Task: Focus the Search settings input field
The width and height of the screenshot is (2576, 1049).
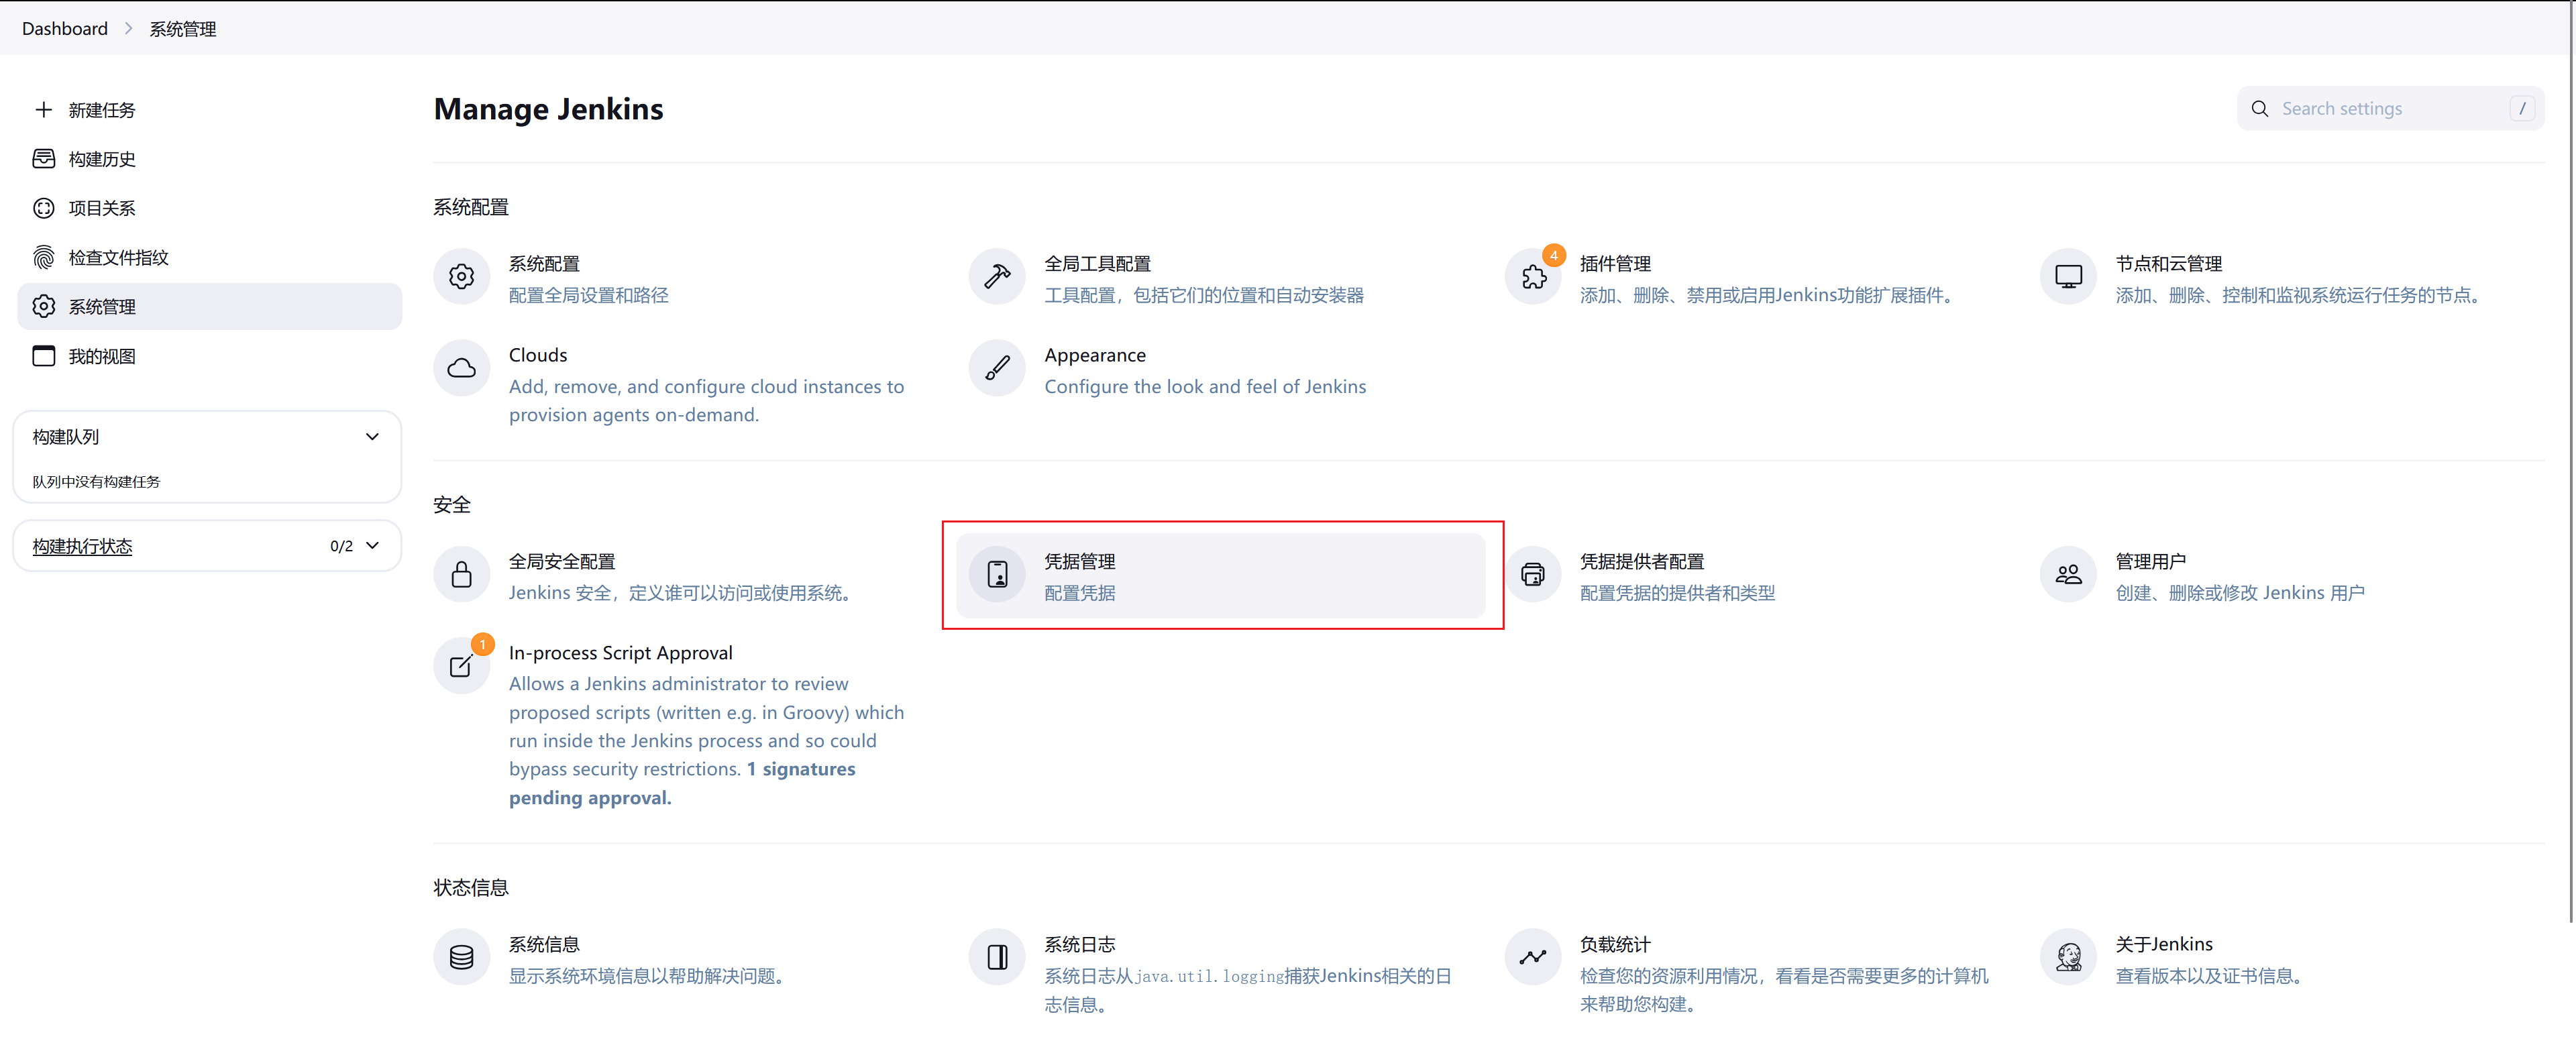Action: pyautogui.click(x=2390, y=108)
